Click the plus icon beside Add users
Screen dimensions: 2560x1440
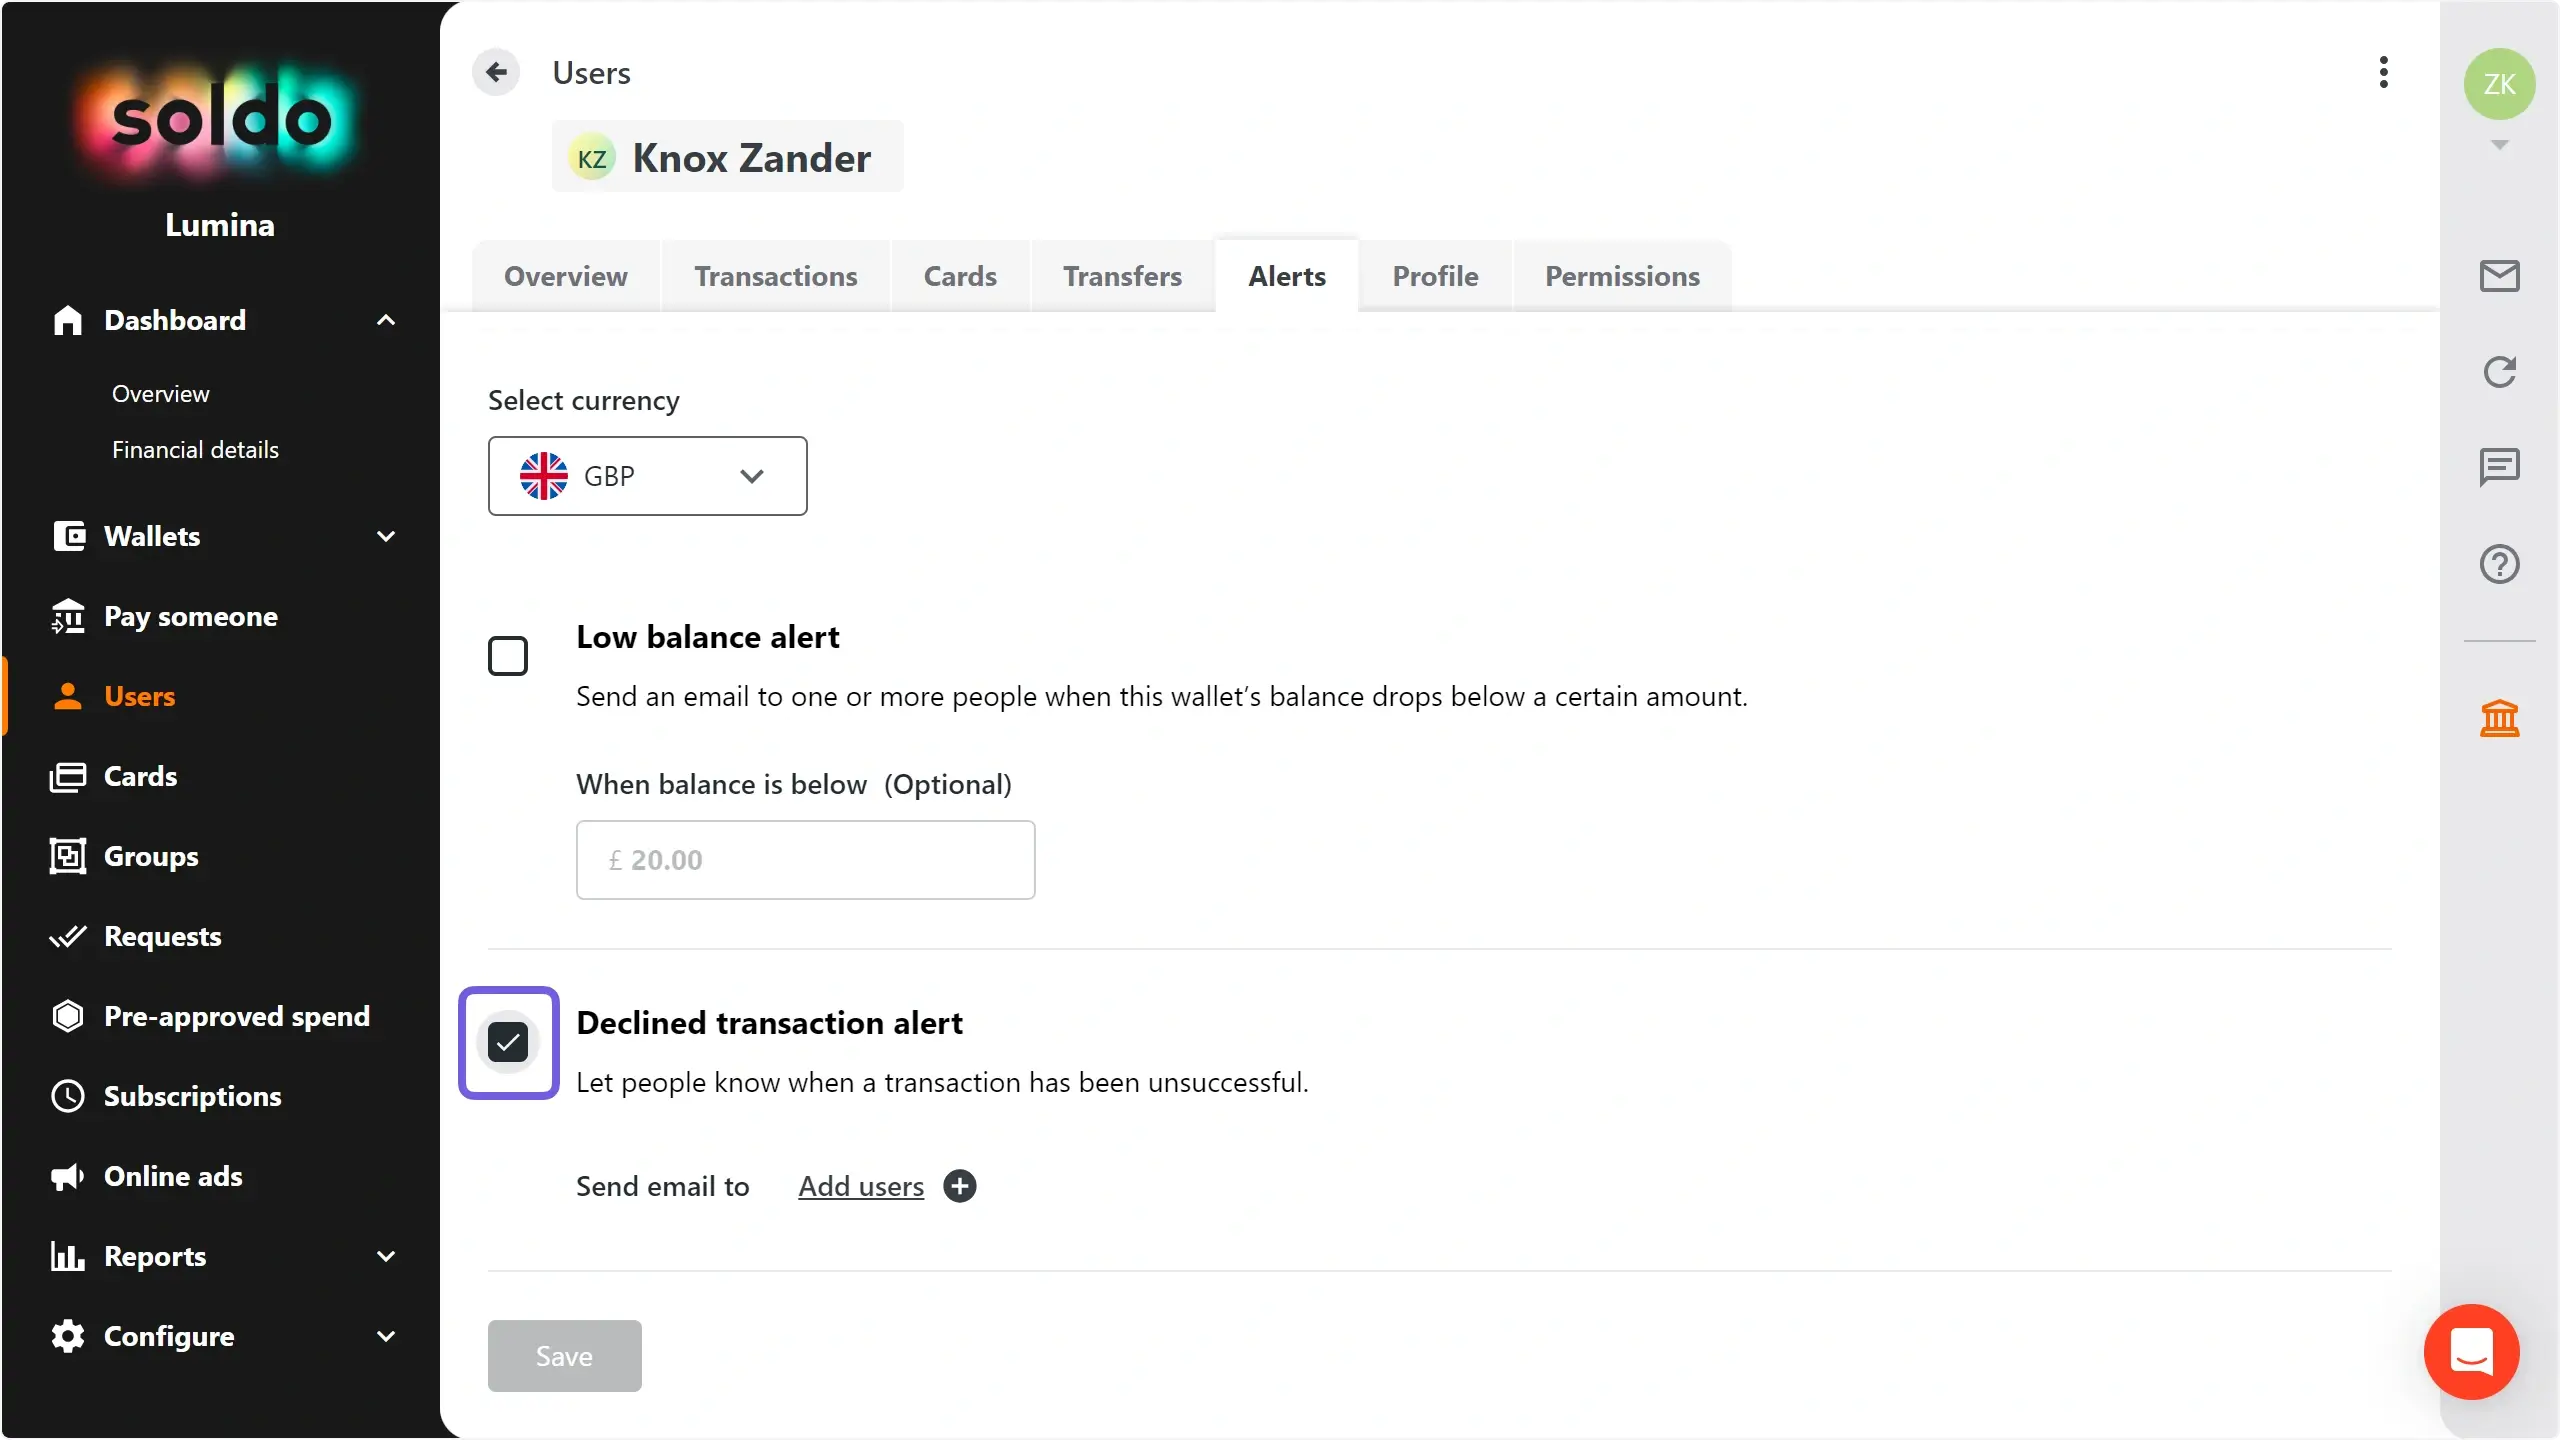pos(960,1186)
